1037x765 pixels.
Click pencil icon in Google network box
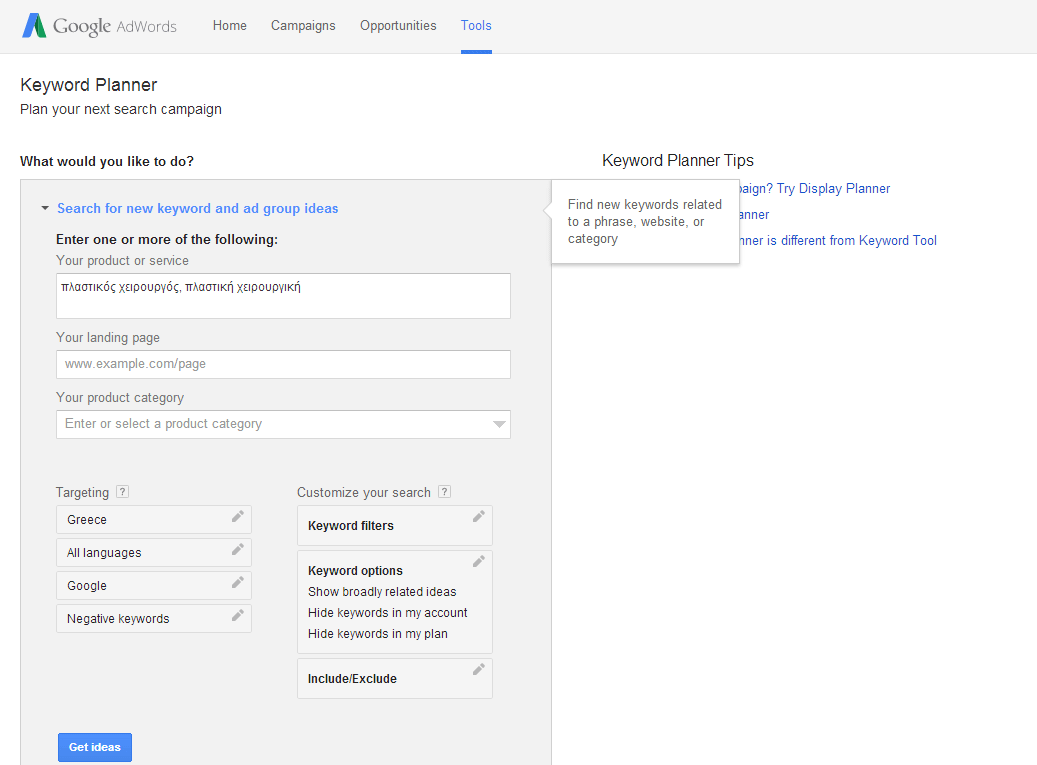click(x=237, y=583)
